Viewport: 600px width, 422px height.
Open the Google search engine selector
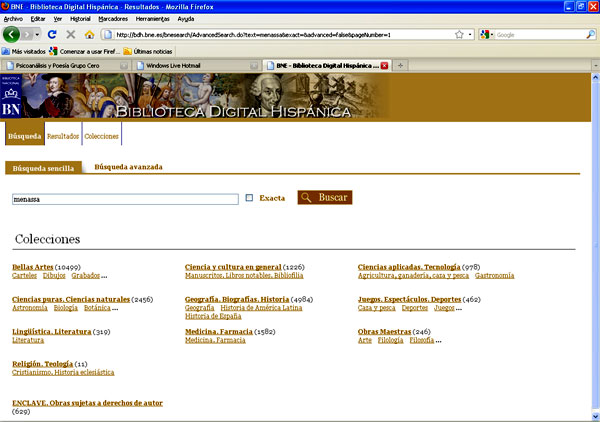coord(486,35)
